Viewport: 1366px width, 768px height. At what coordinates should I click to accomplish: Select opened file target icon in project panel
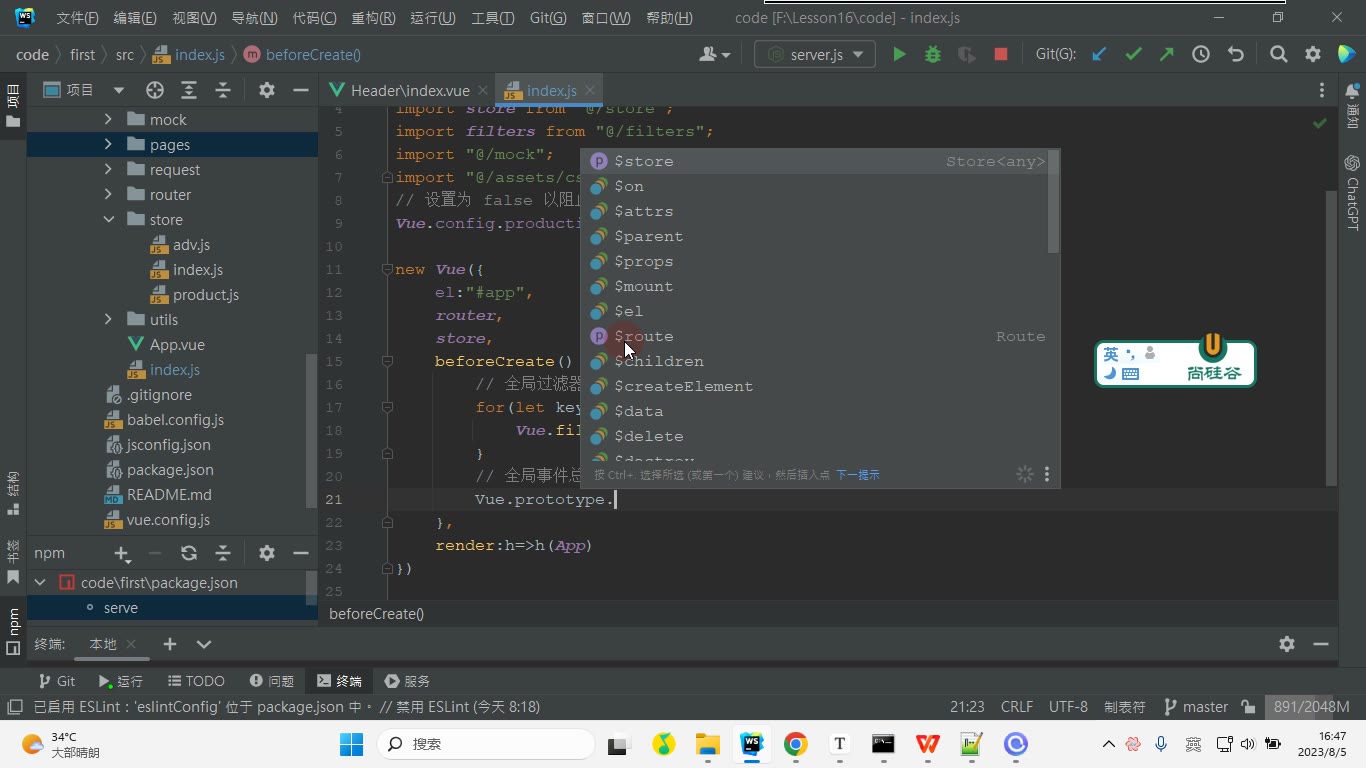tap(154, 90)
